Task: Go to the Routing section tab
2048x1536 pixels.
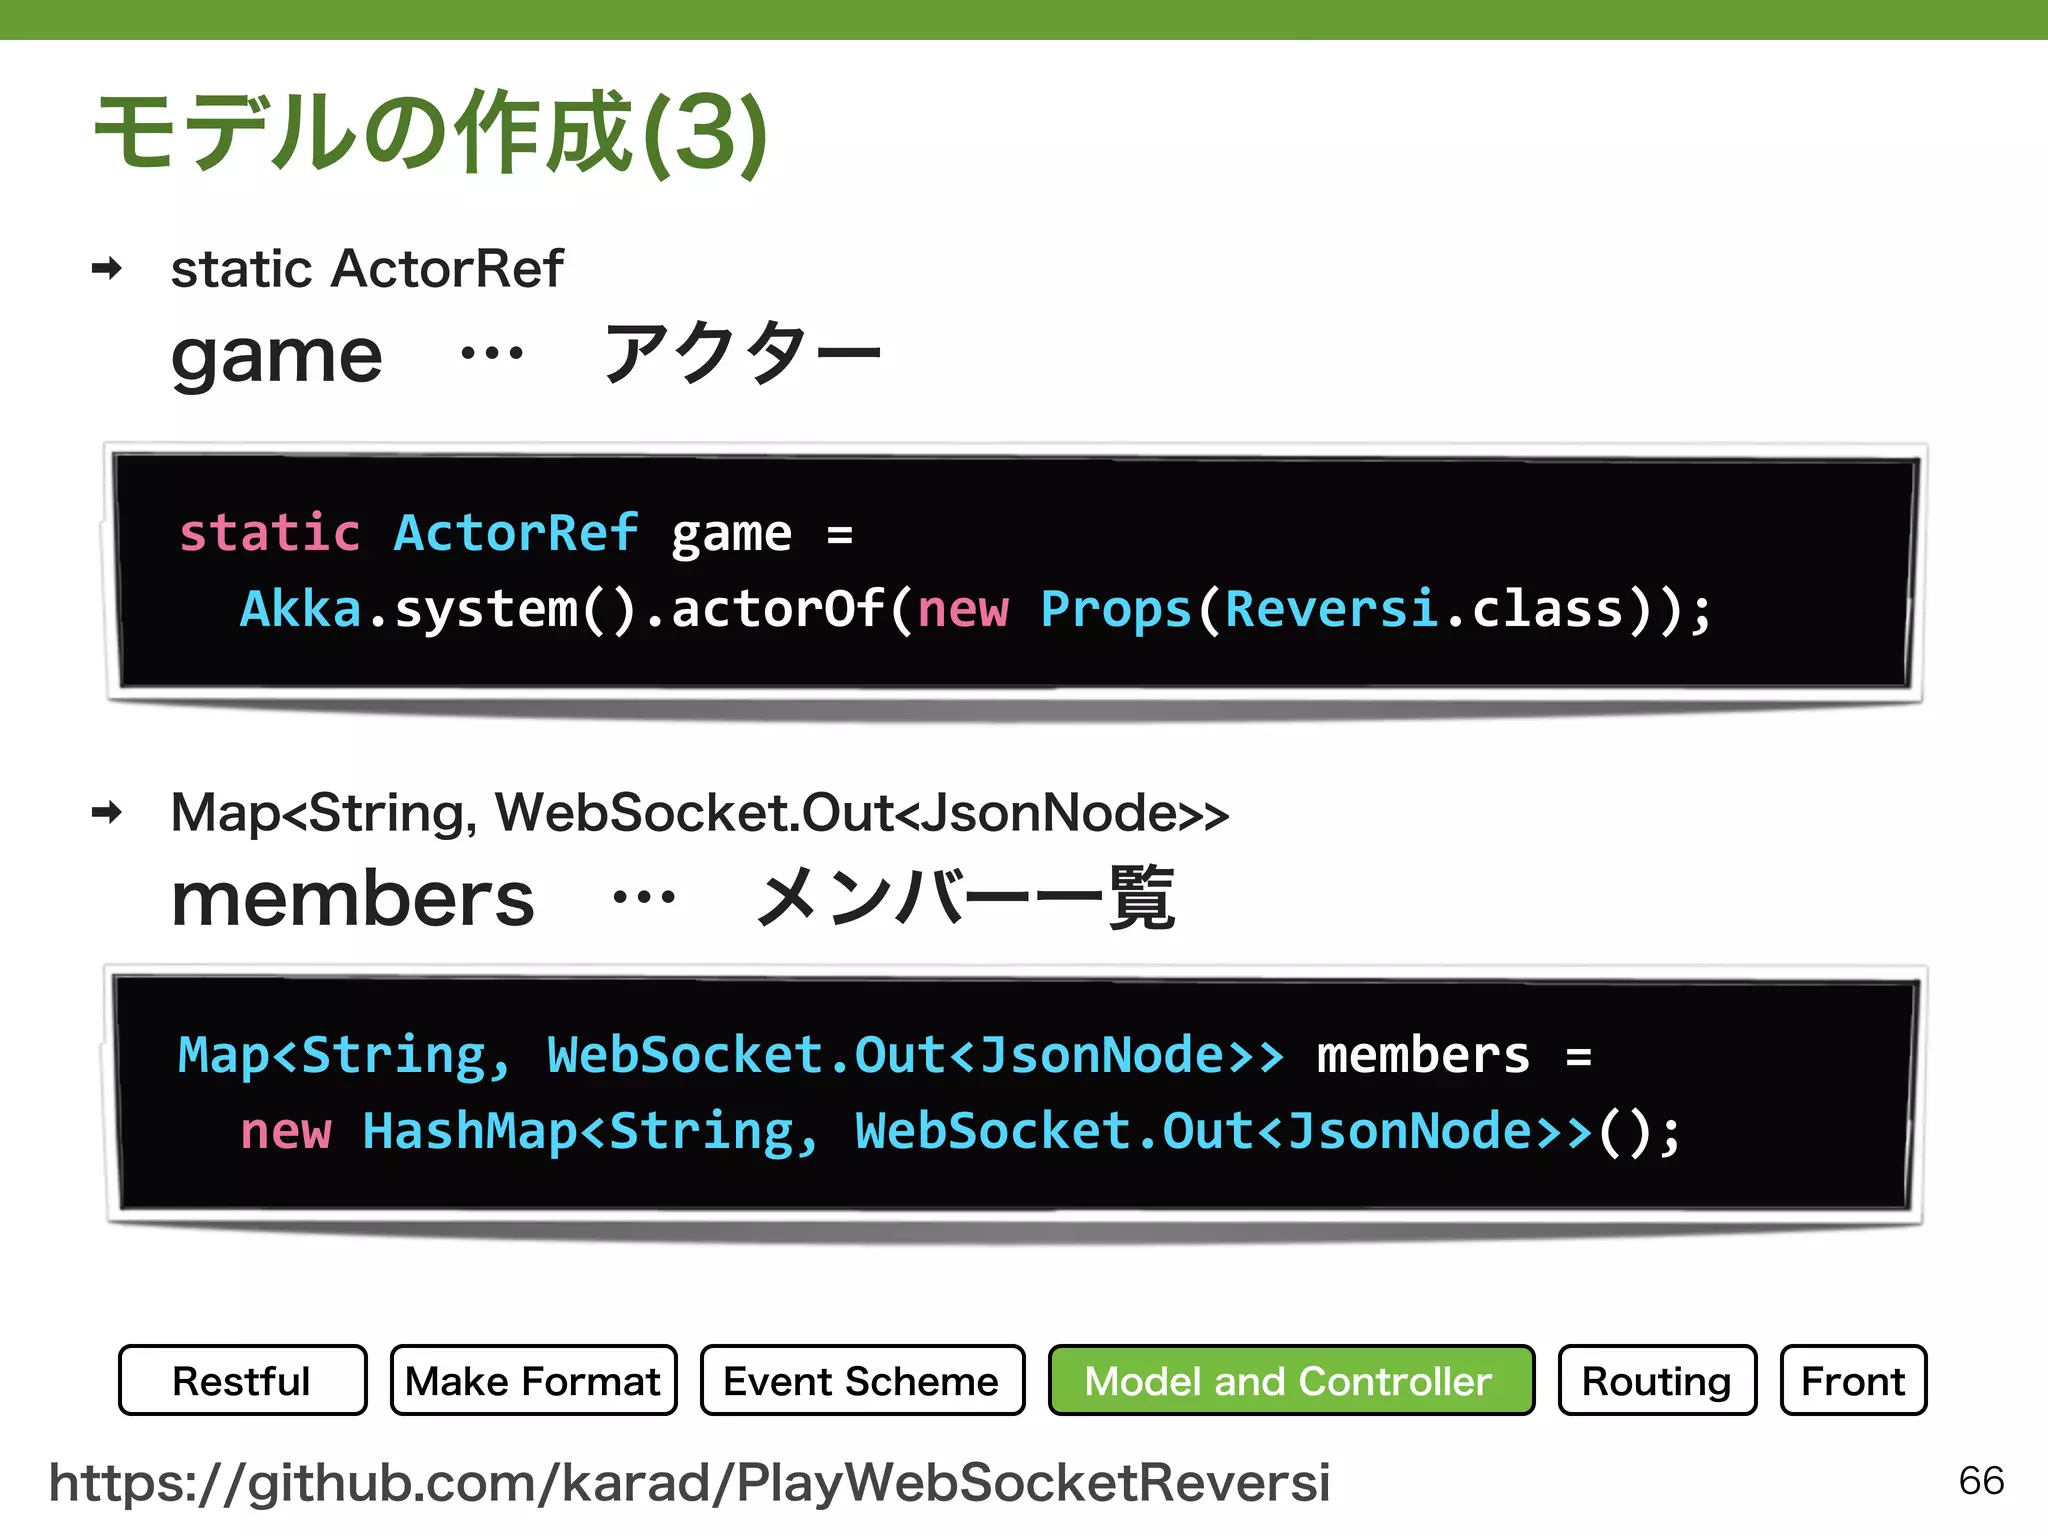Action: pos(1657,1380)
